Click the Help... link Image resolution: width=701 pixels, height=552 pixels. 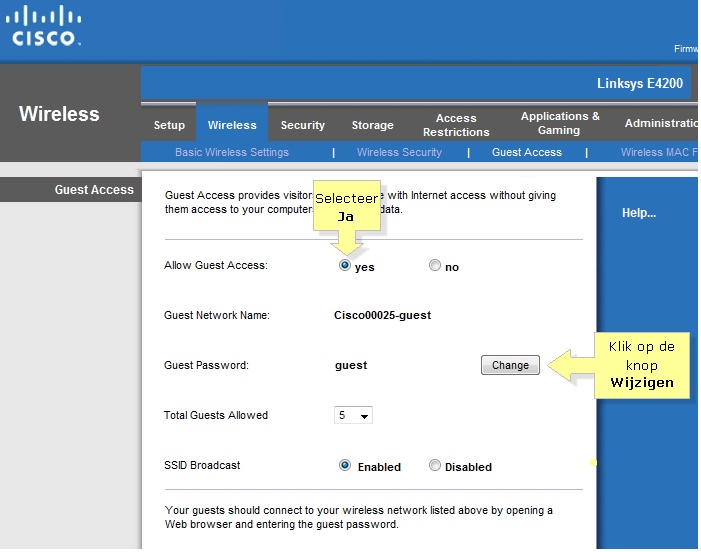pyautogui.click(x=639, y=213)
